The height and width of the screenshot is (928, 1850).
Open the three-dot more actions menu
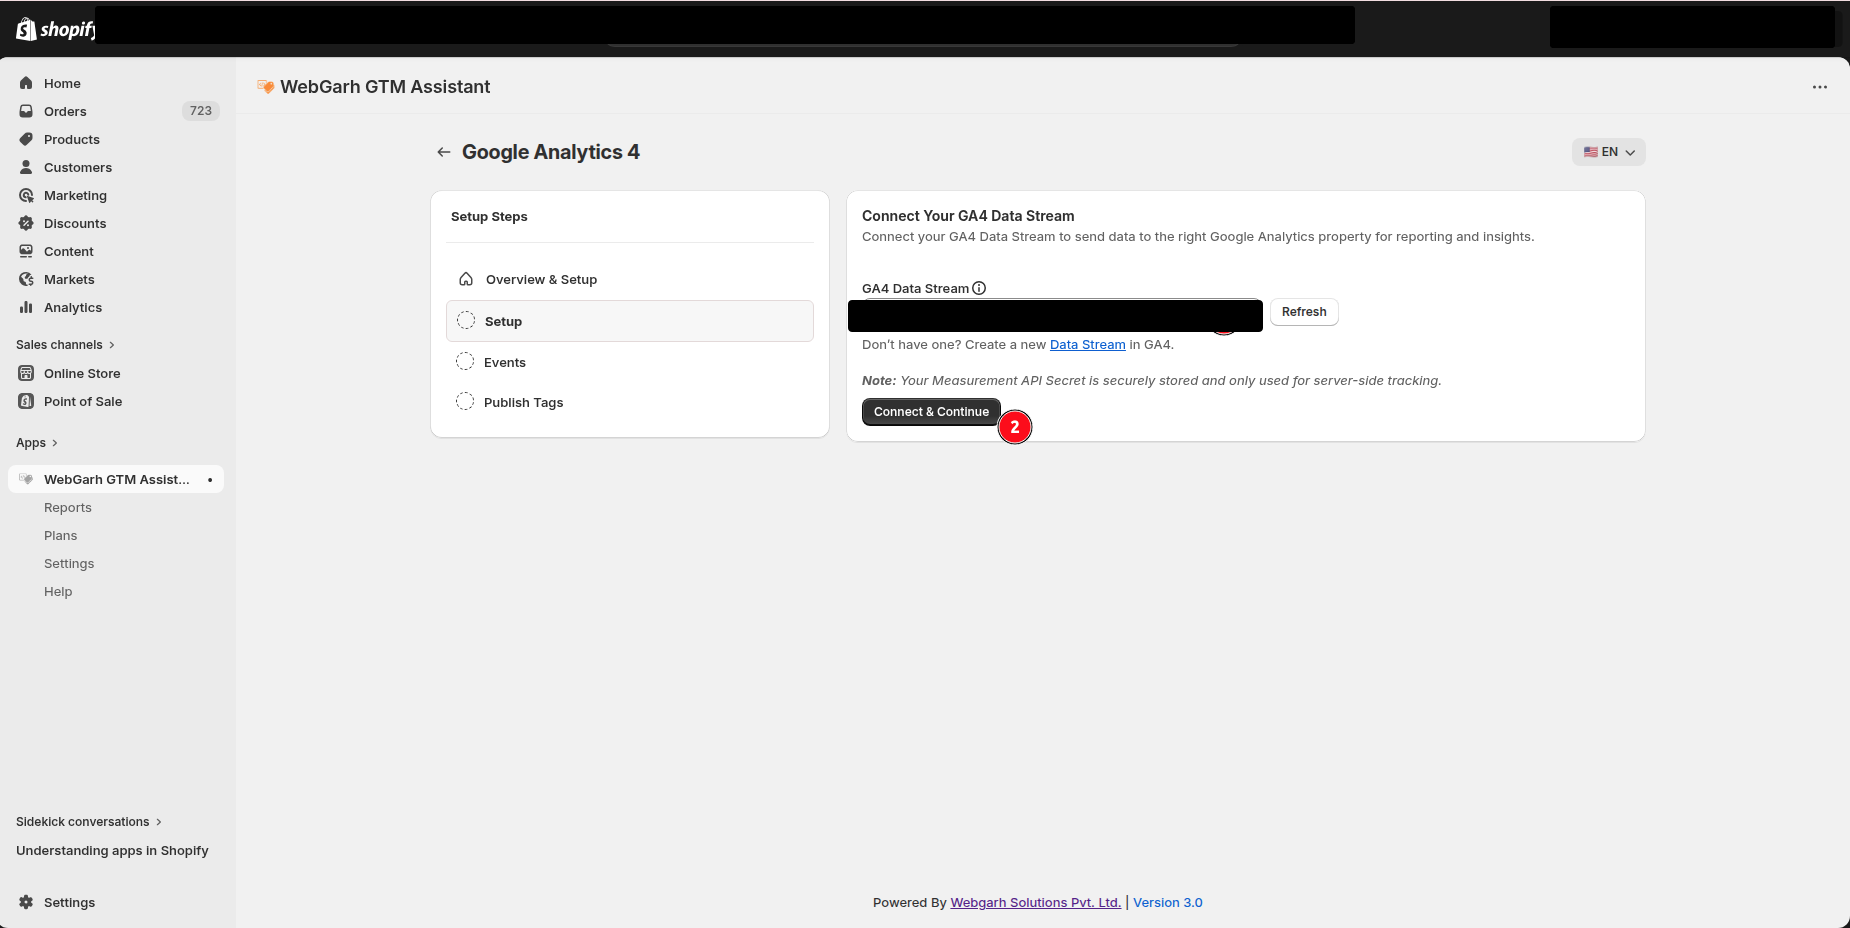click(x=1820, y=87)
